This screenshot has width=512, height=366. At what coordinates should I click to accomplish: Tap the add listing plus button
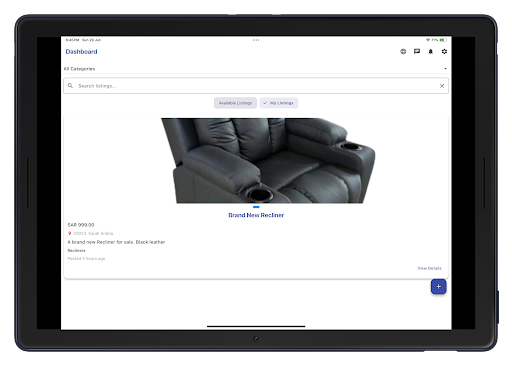tap(438, 287)
